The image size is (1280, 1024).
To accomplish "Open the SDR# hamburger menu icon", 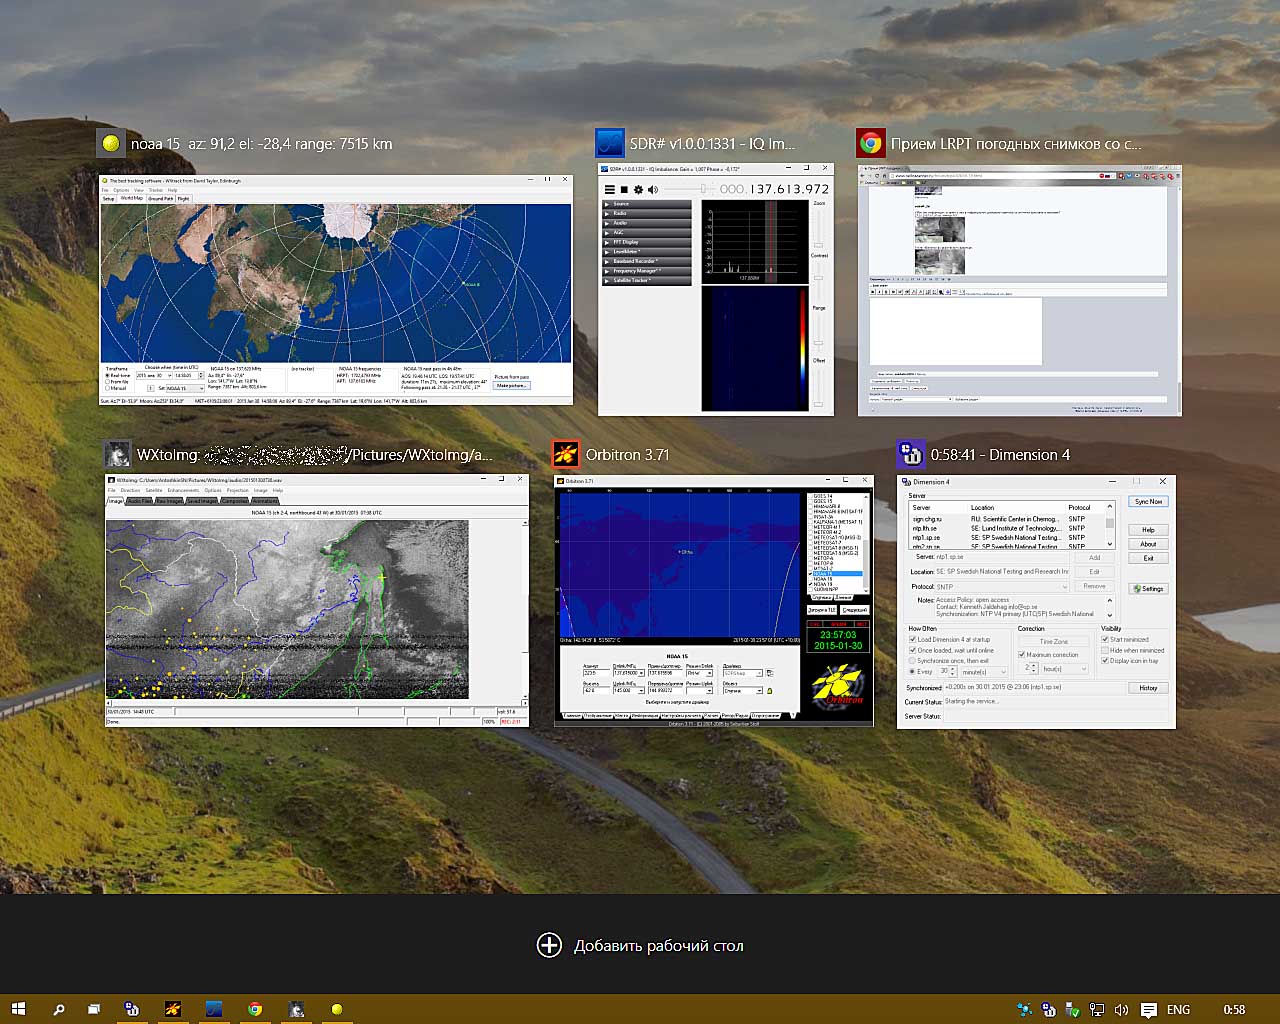I will tap(609, 189).
